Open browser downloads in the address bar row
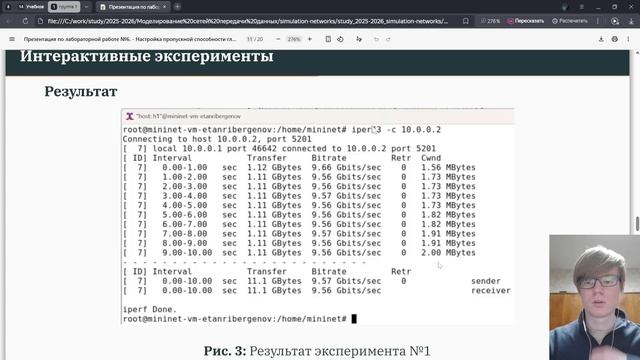The height and width of the screenshot is (360, 640). [x=631, y=21]
